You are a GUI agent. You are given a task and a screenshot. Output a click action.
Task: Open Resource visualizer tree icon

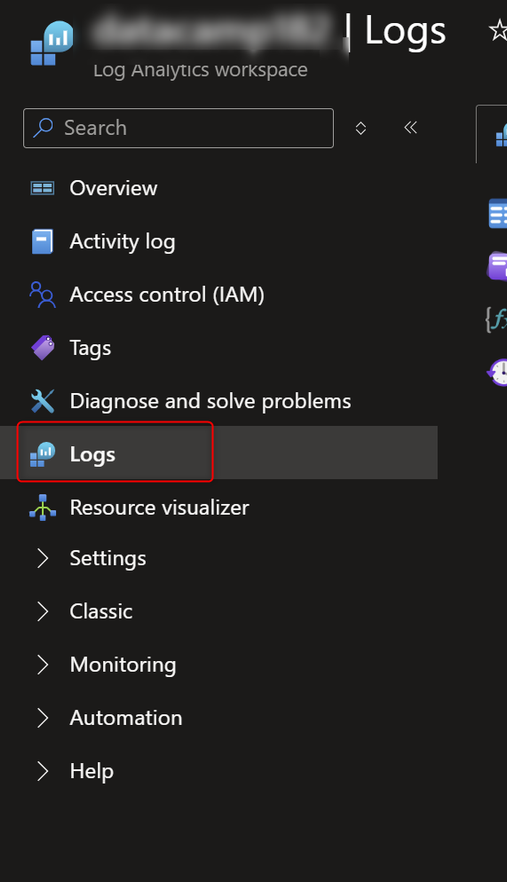pos(43,507)
